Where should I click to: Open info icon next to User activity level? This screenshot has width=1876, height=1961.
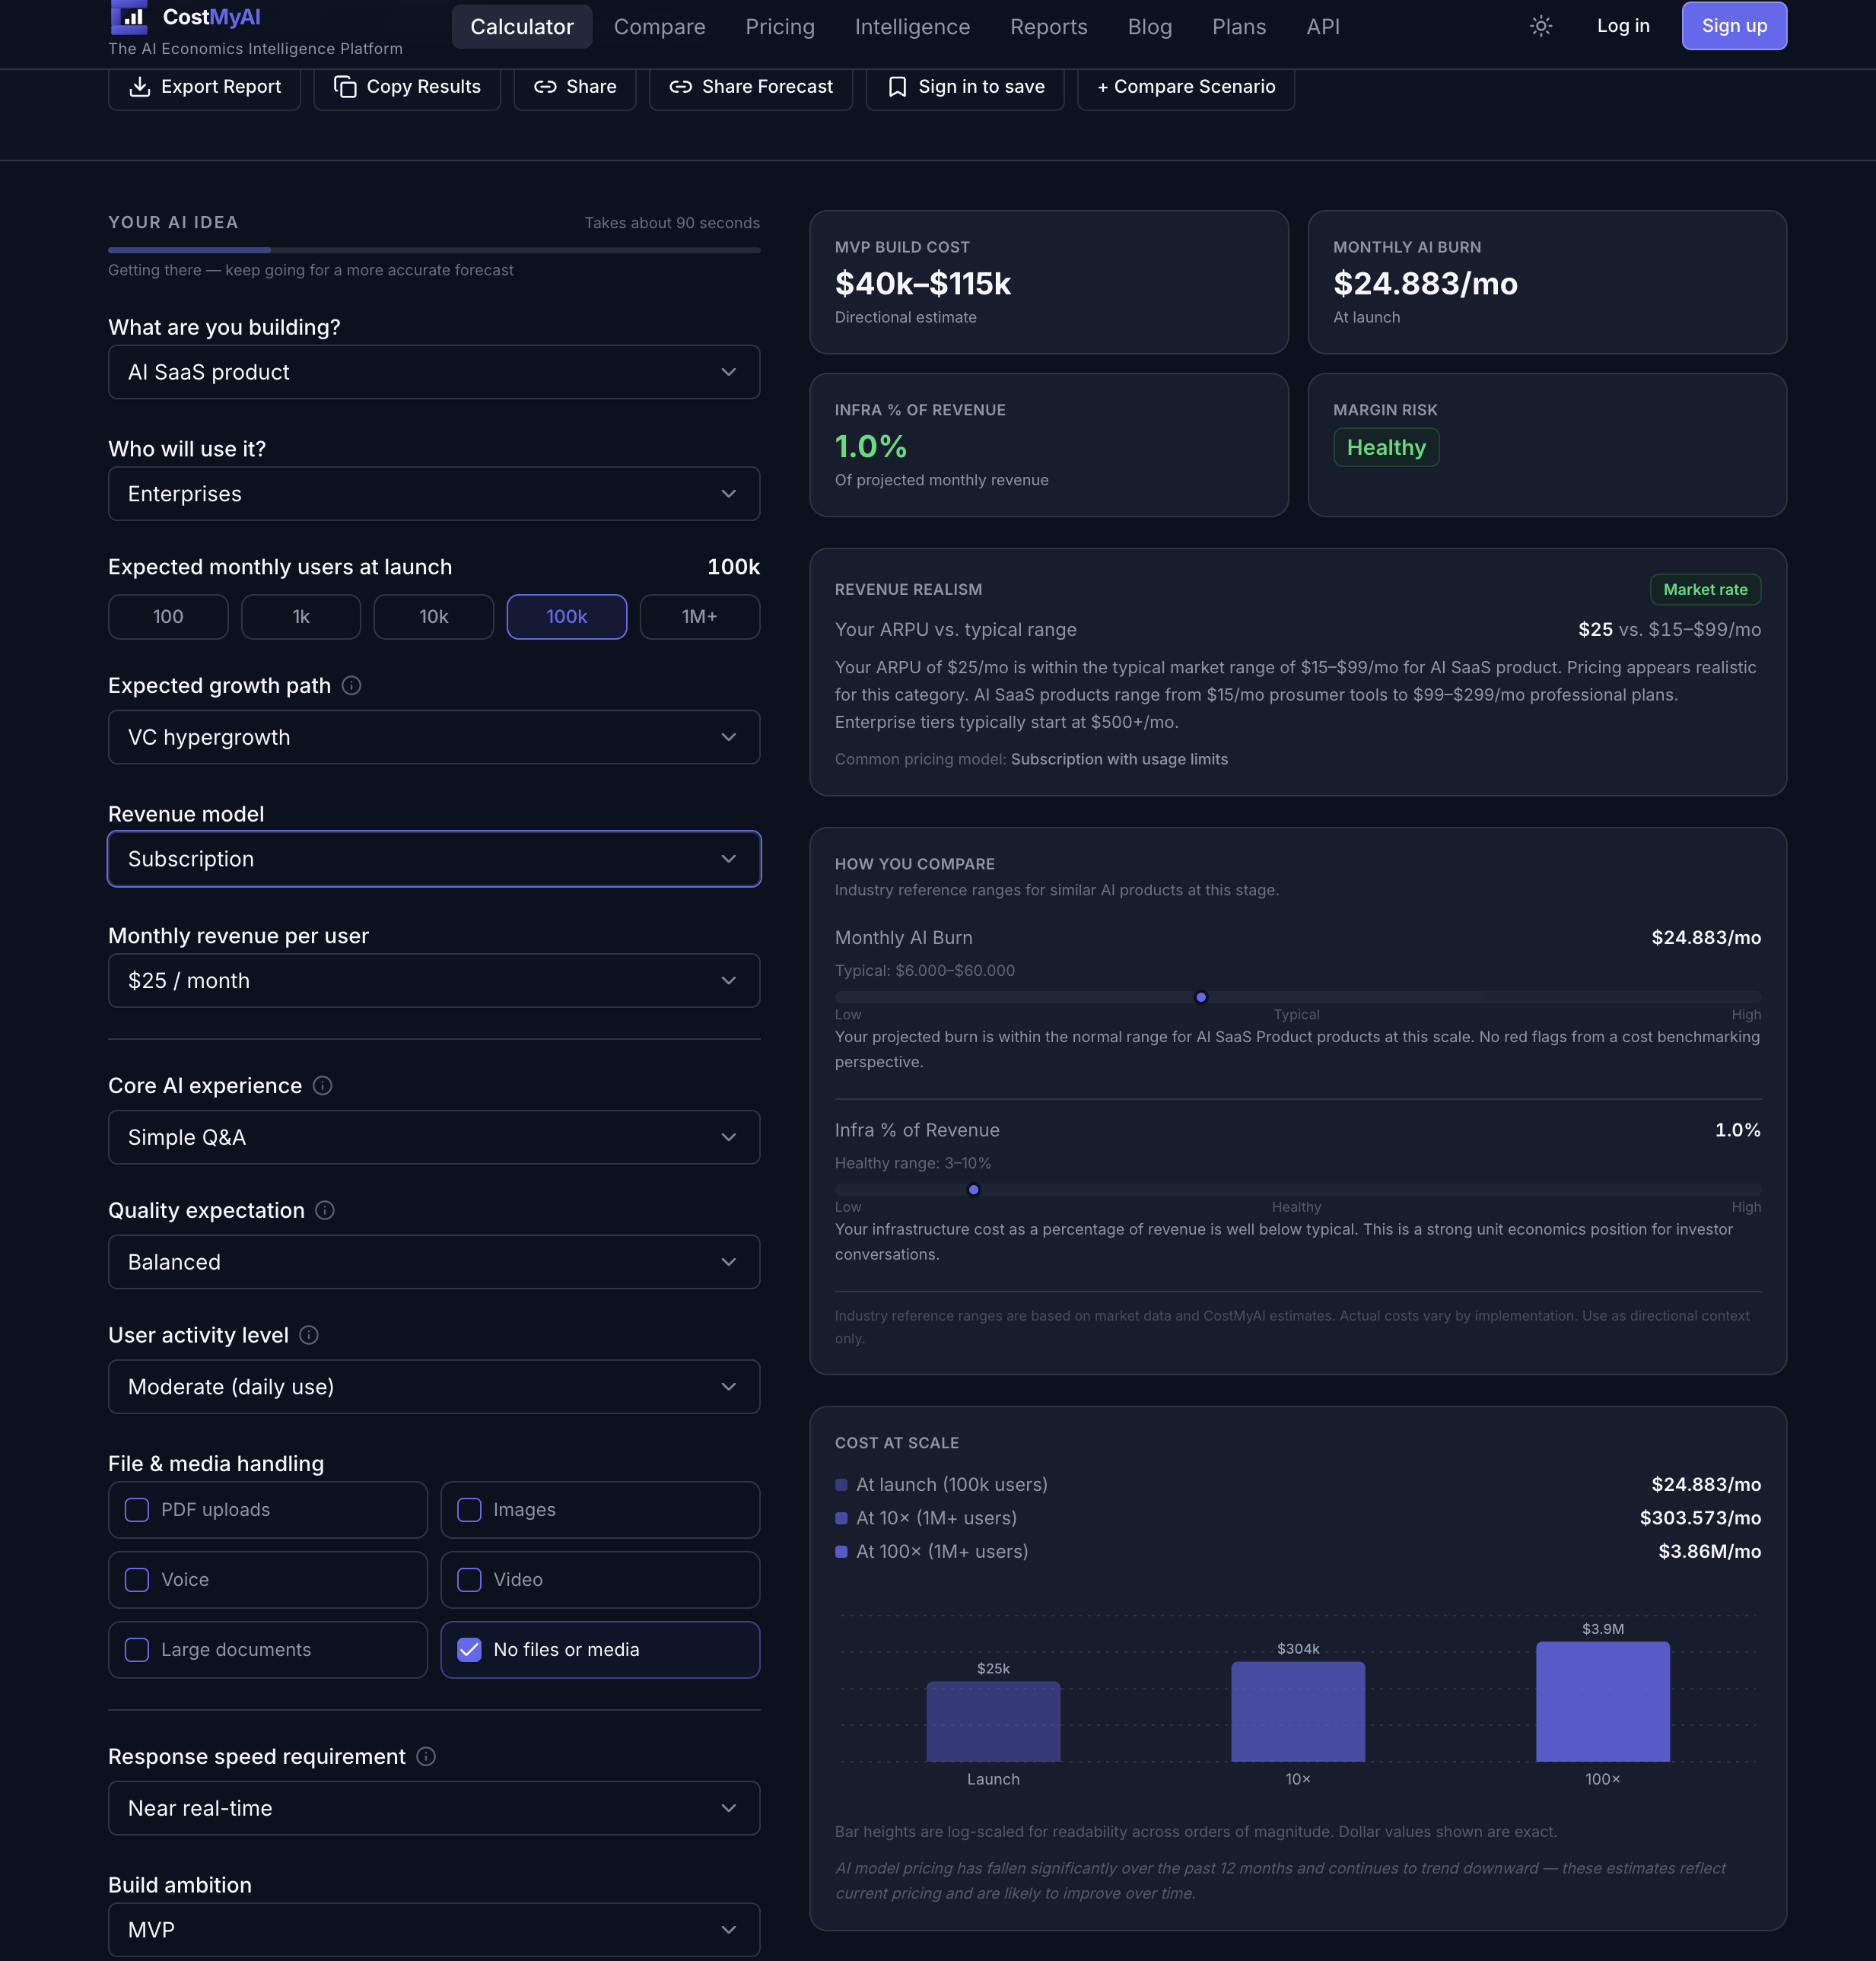pos(309,1336)
